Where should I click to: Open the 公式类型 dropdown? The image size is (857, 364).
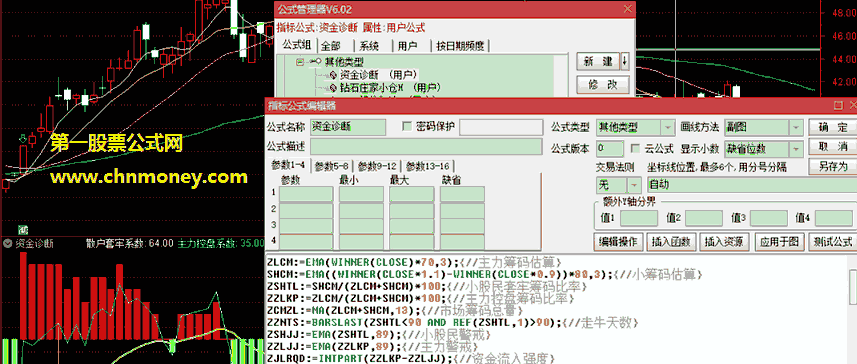click(668, 127)
